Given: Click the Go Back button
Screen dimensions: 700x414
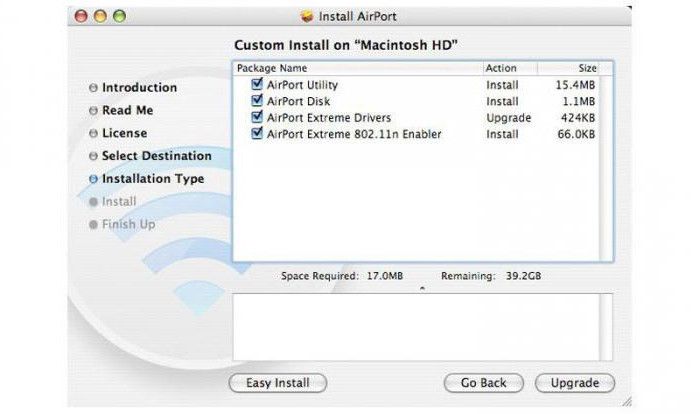Looking at the screenshot, I should click(483, 383).
